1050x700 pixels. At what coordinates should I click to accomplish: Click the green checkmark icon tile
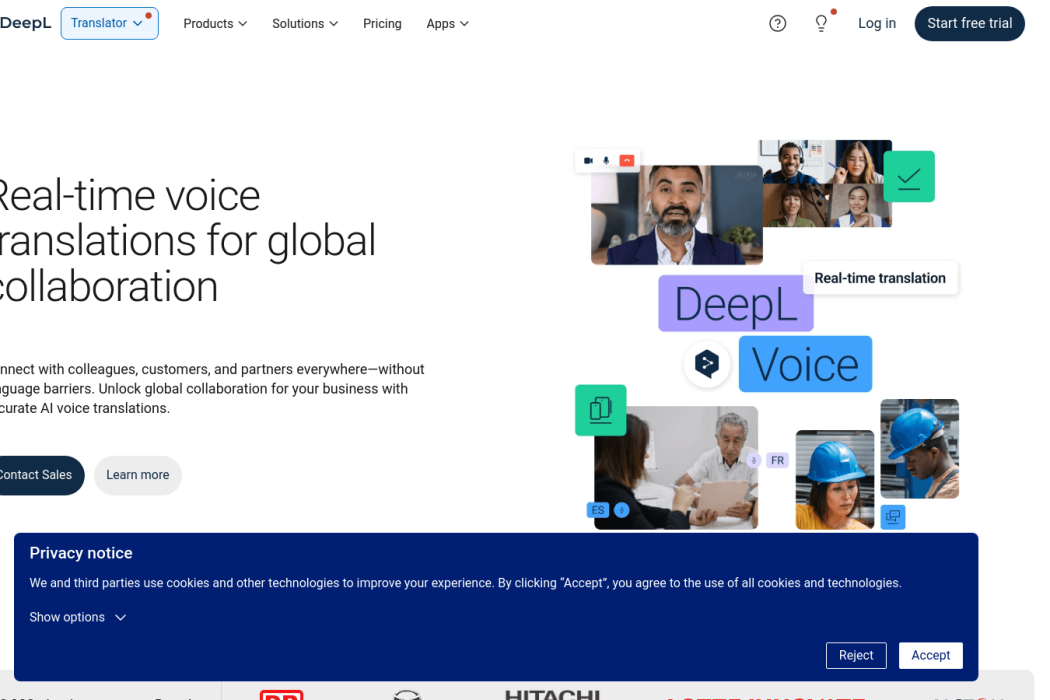point(909,177)
